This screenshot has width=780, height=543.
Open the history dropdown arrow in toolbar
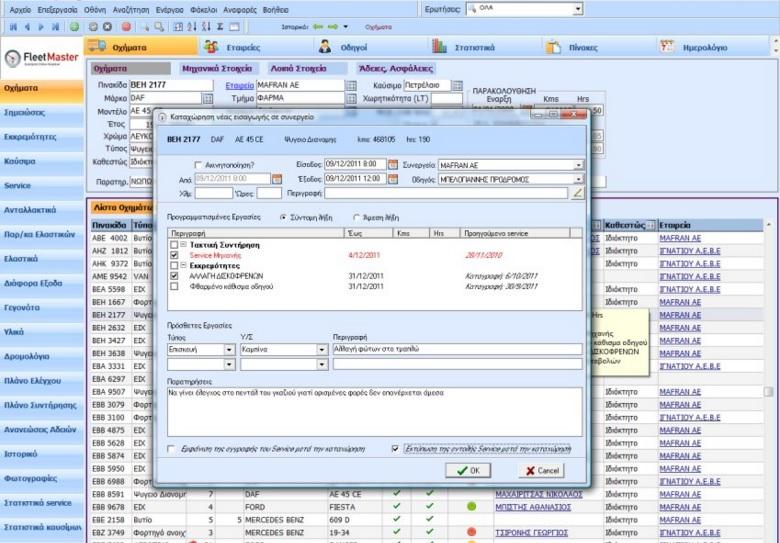pos(346,27)
